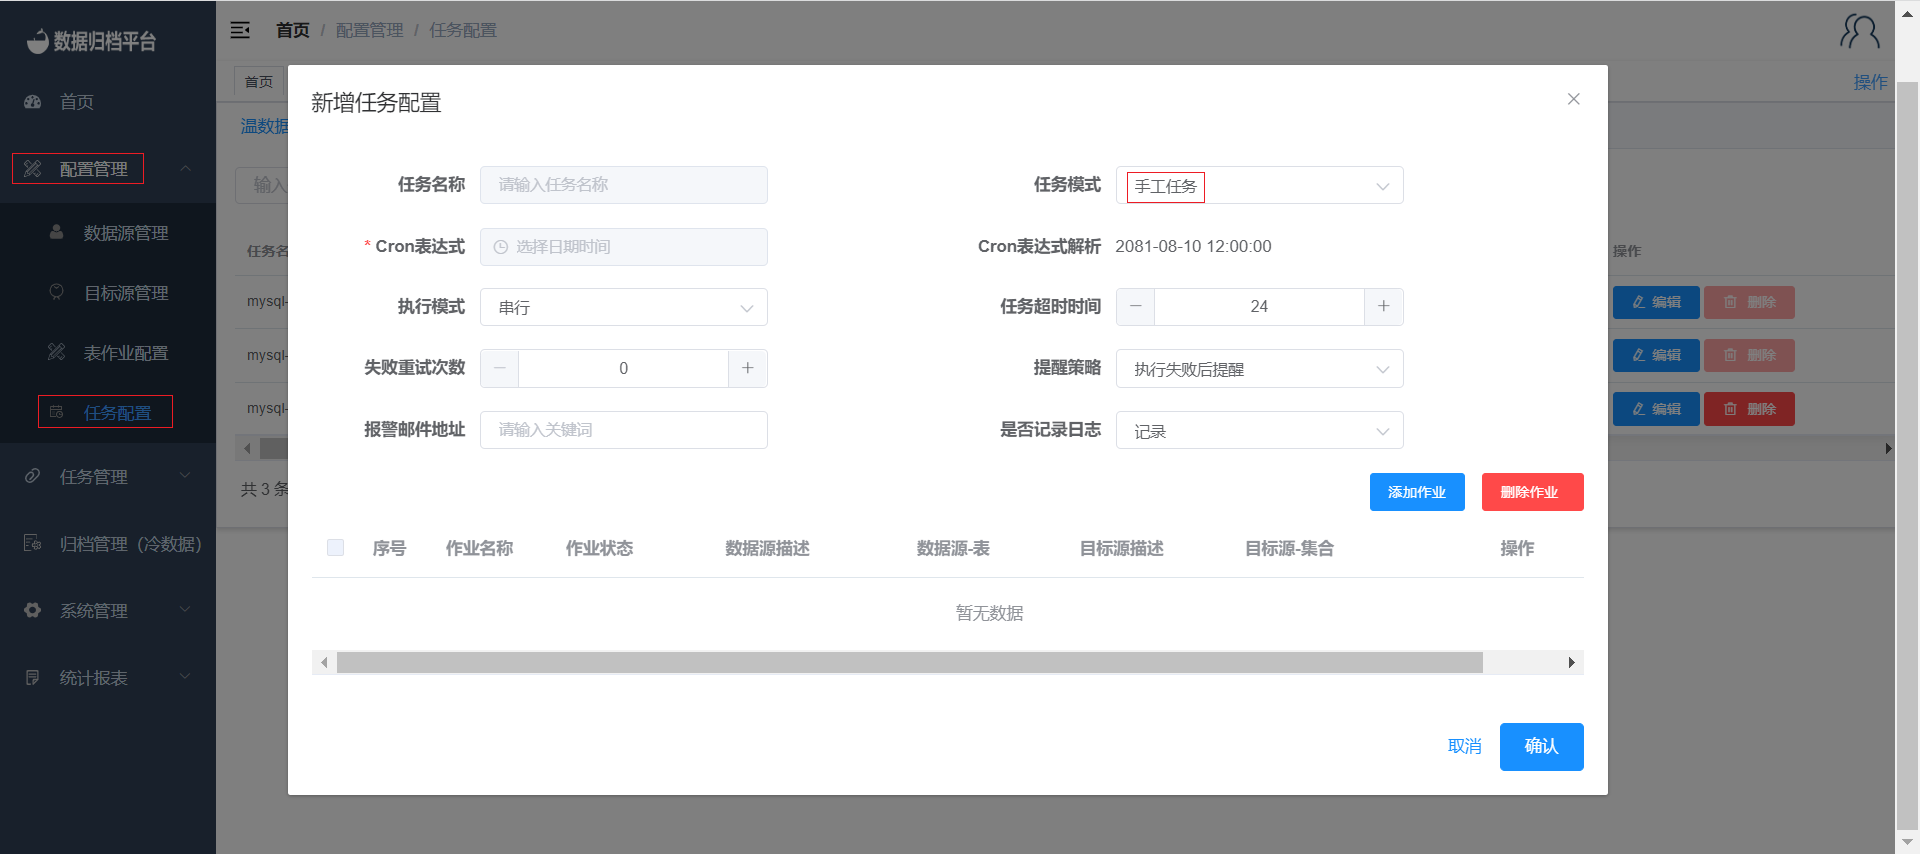Open 目标源管理 submenu item

click(108, 293)
